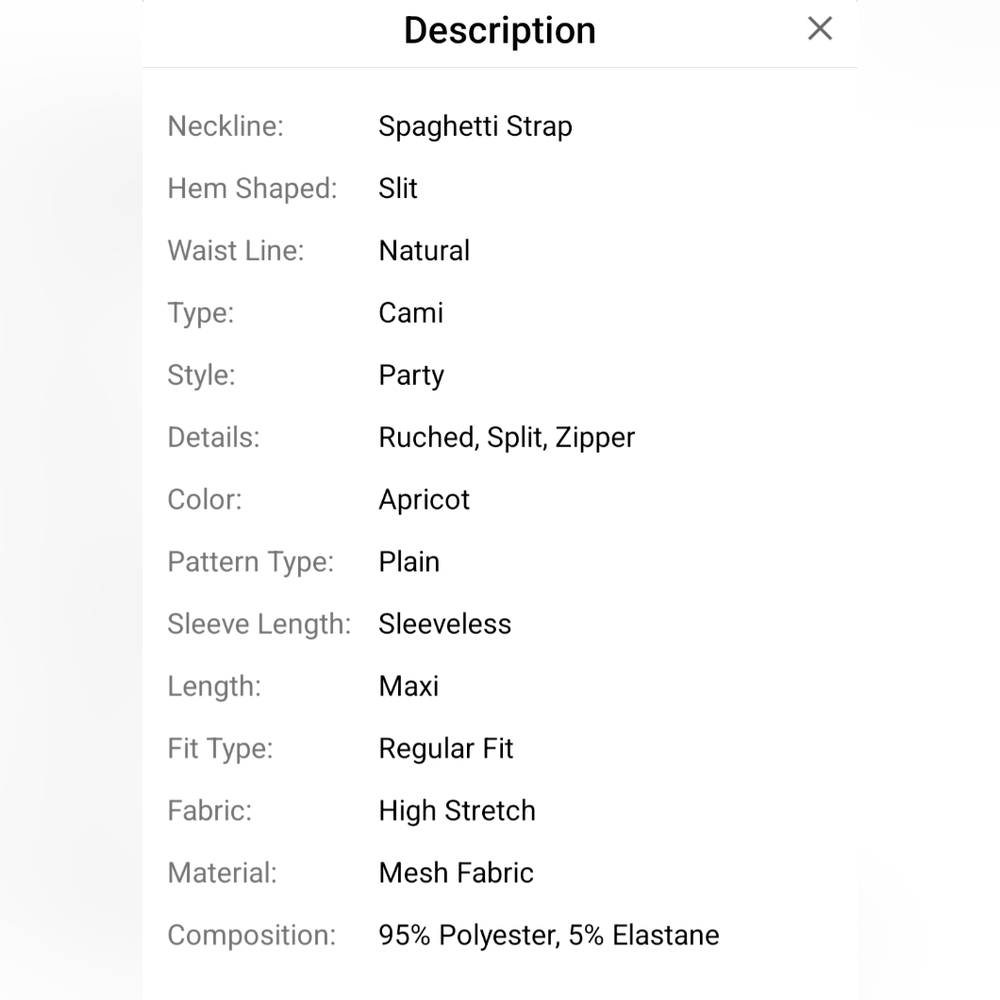1000x1000 pixels.
Task: Select the 95% Polyester, 5% Elastane text
Action: pos(549,936)
